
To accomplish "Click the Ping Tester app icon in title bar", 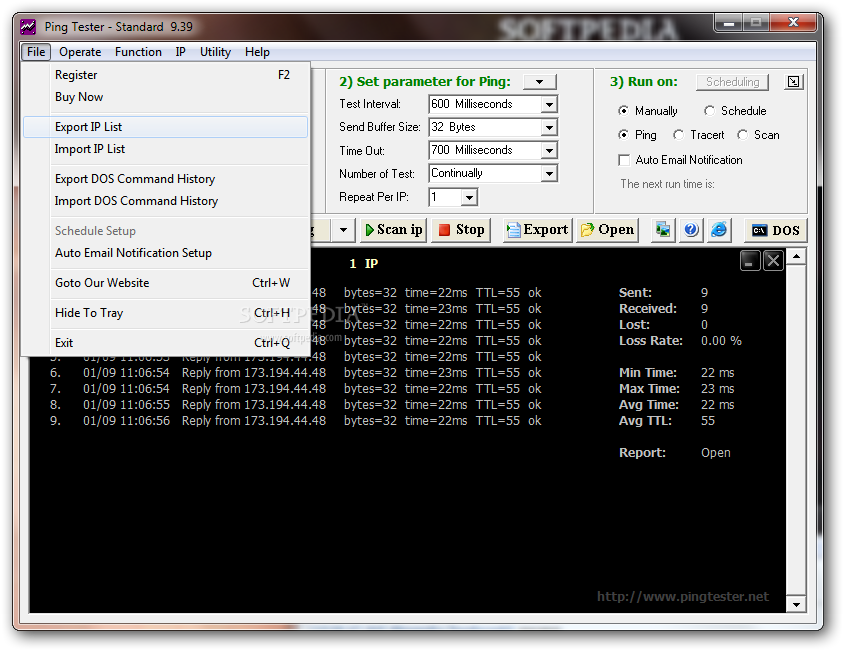I will (28, 26).
